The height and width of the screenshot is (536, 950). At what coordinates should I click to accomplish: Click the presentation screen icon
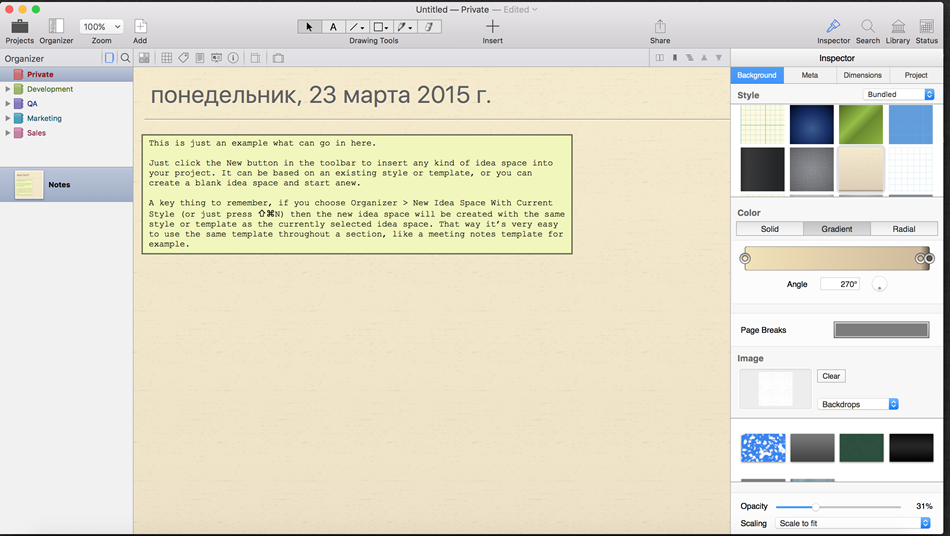(x=216, y=58)
